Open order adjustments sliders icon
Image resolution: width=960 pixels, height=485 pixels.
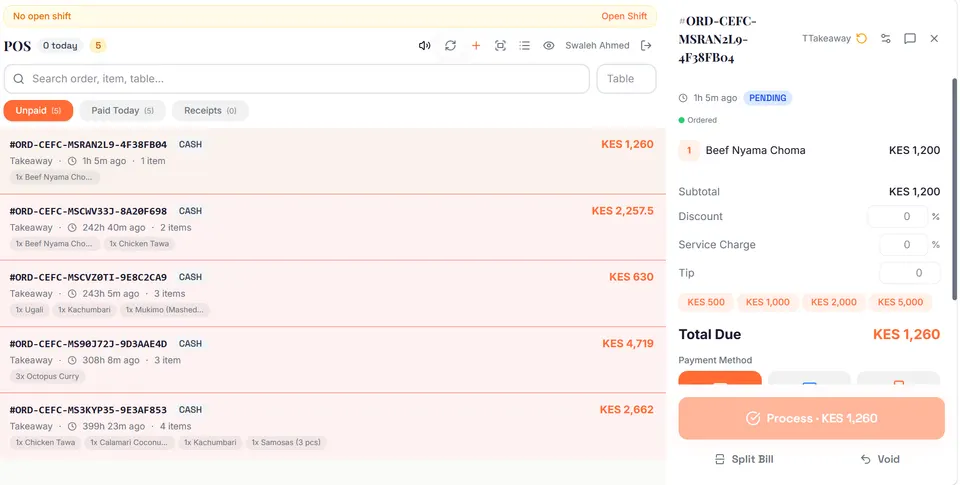(x=886, y=39)
